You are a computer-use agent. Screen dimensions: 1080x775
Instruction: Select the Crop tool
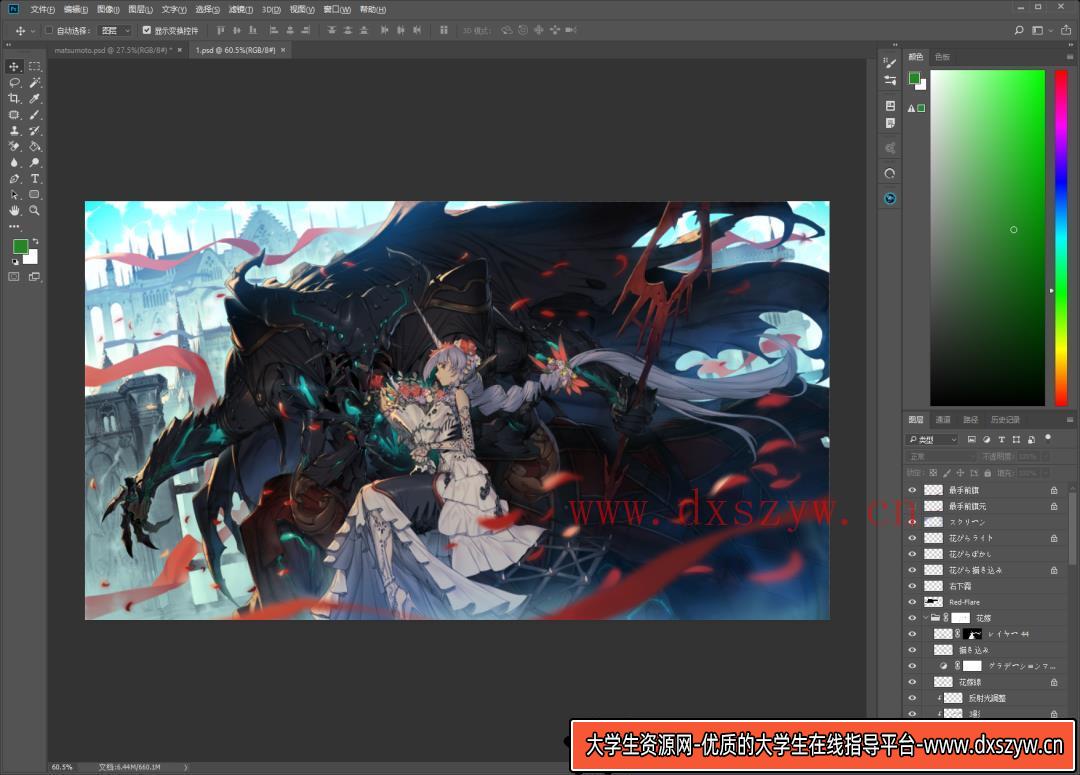click(x=14, y=99)
